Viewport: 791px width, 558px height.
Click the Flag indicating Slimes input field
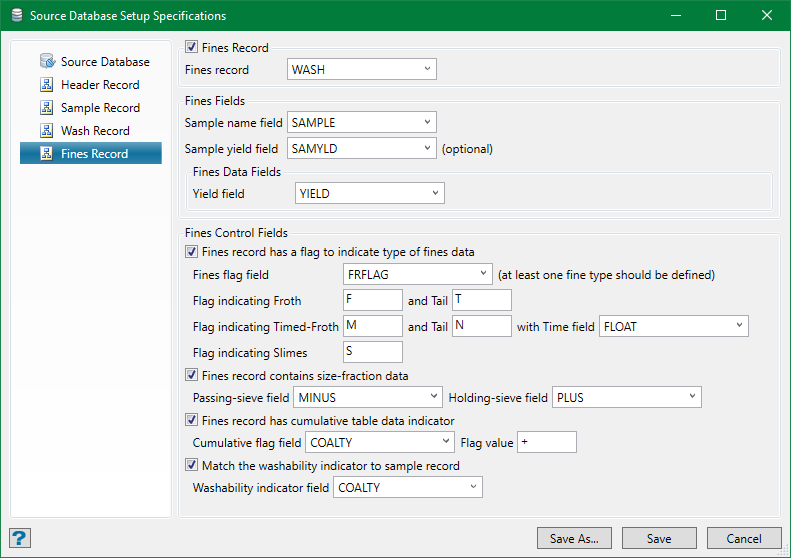pos(372,351)
